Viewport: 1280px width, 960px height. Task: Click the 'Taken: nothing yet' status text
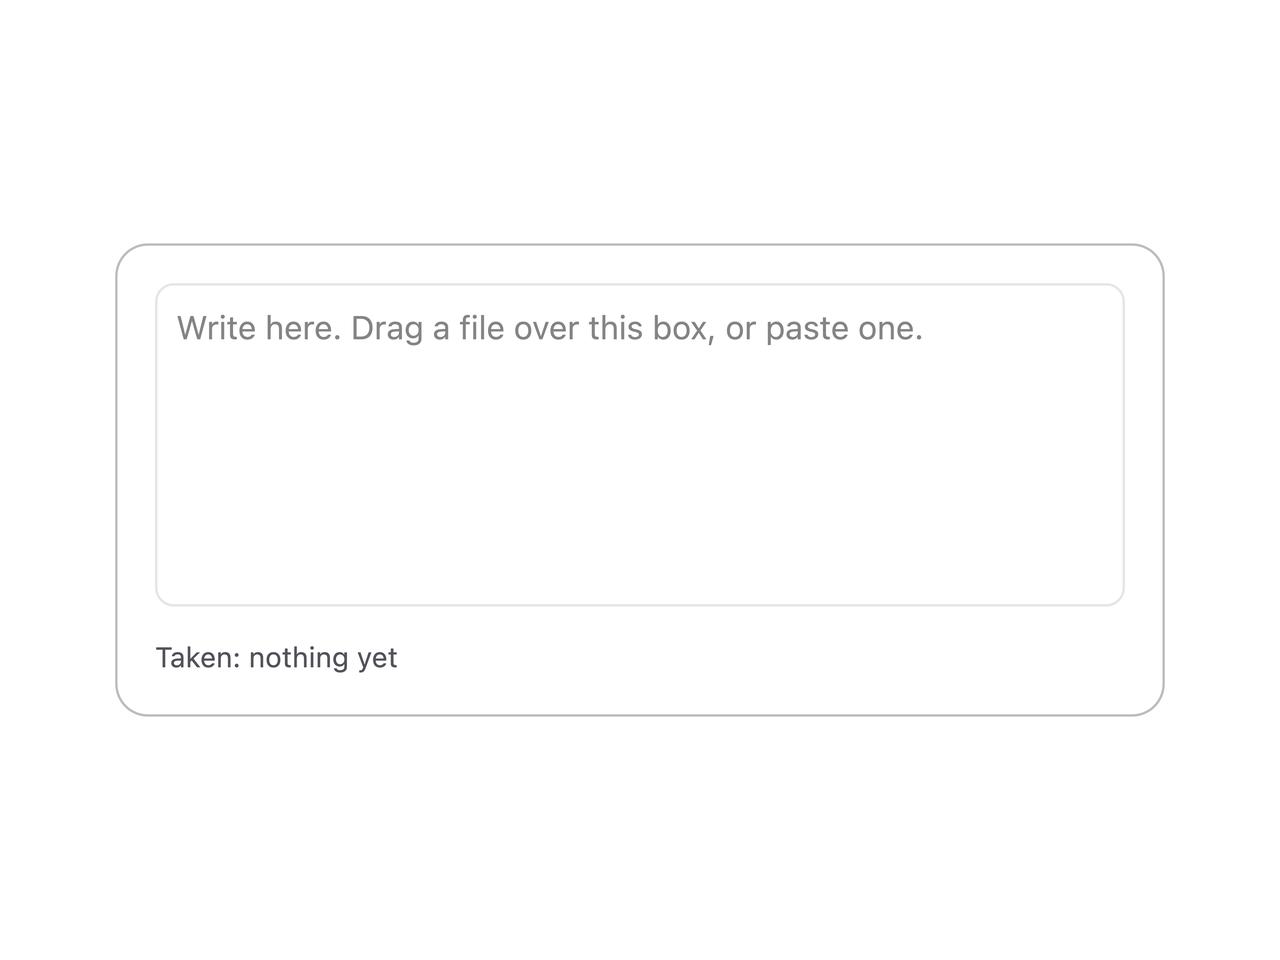coord(276,658)
